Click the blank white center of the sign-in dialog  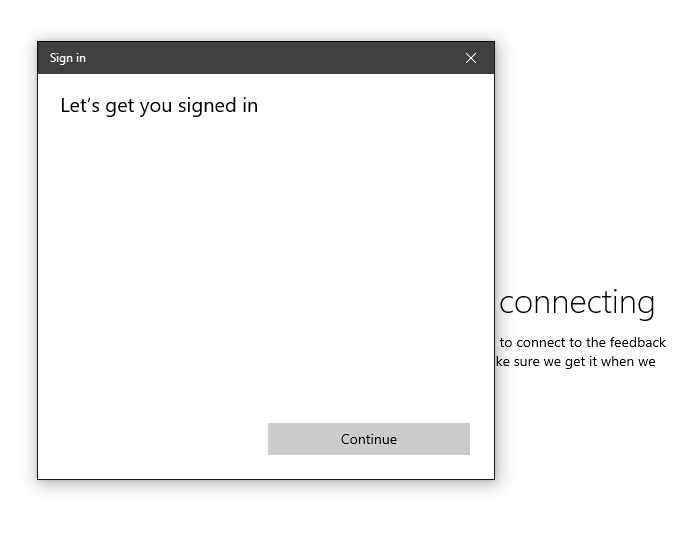click(x=266, y=260)
